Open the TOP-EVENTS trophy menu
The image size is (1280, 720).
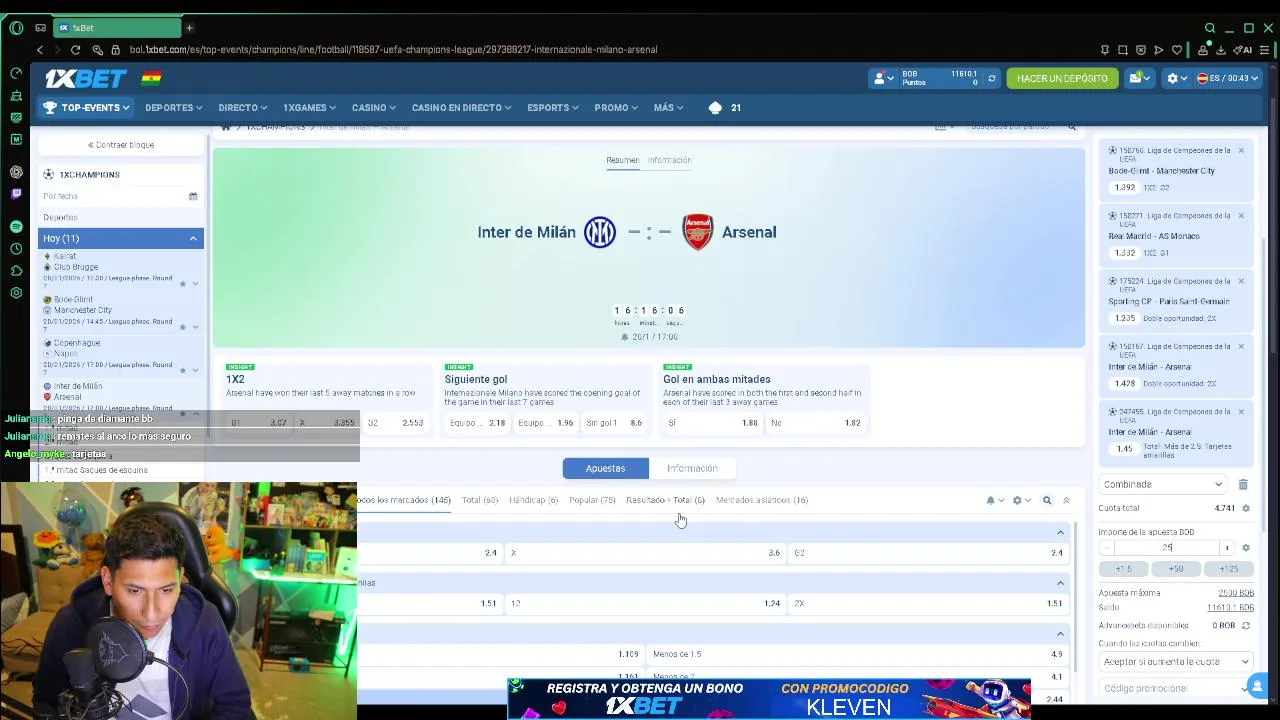click(x=87, y=107)
